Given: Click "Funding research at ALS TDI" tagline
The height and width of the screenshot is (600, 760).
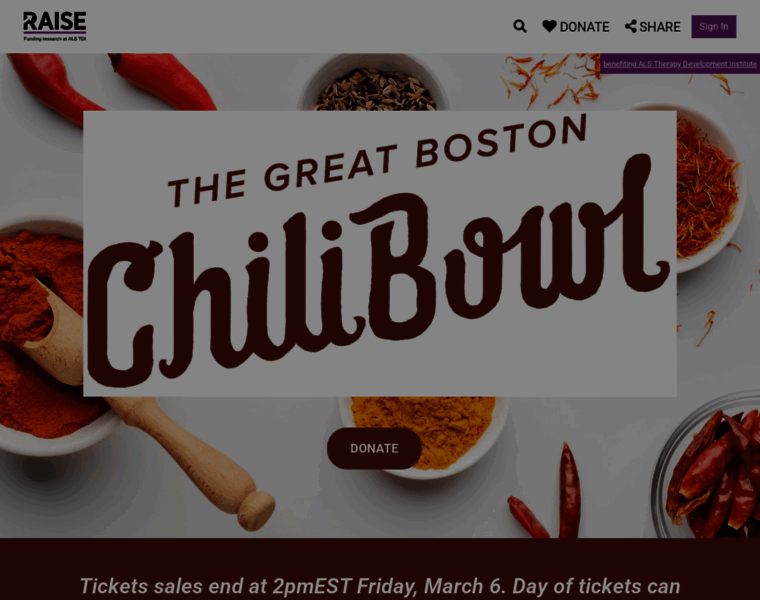Looking at the screenshot, I should 55,38.
